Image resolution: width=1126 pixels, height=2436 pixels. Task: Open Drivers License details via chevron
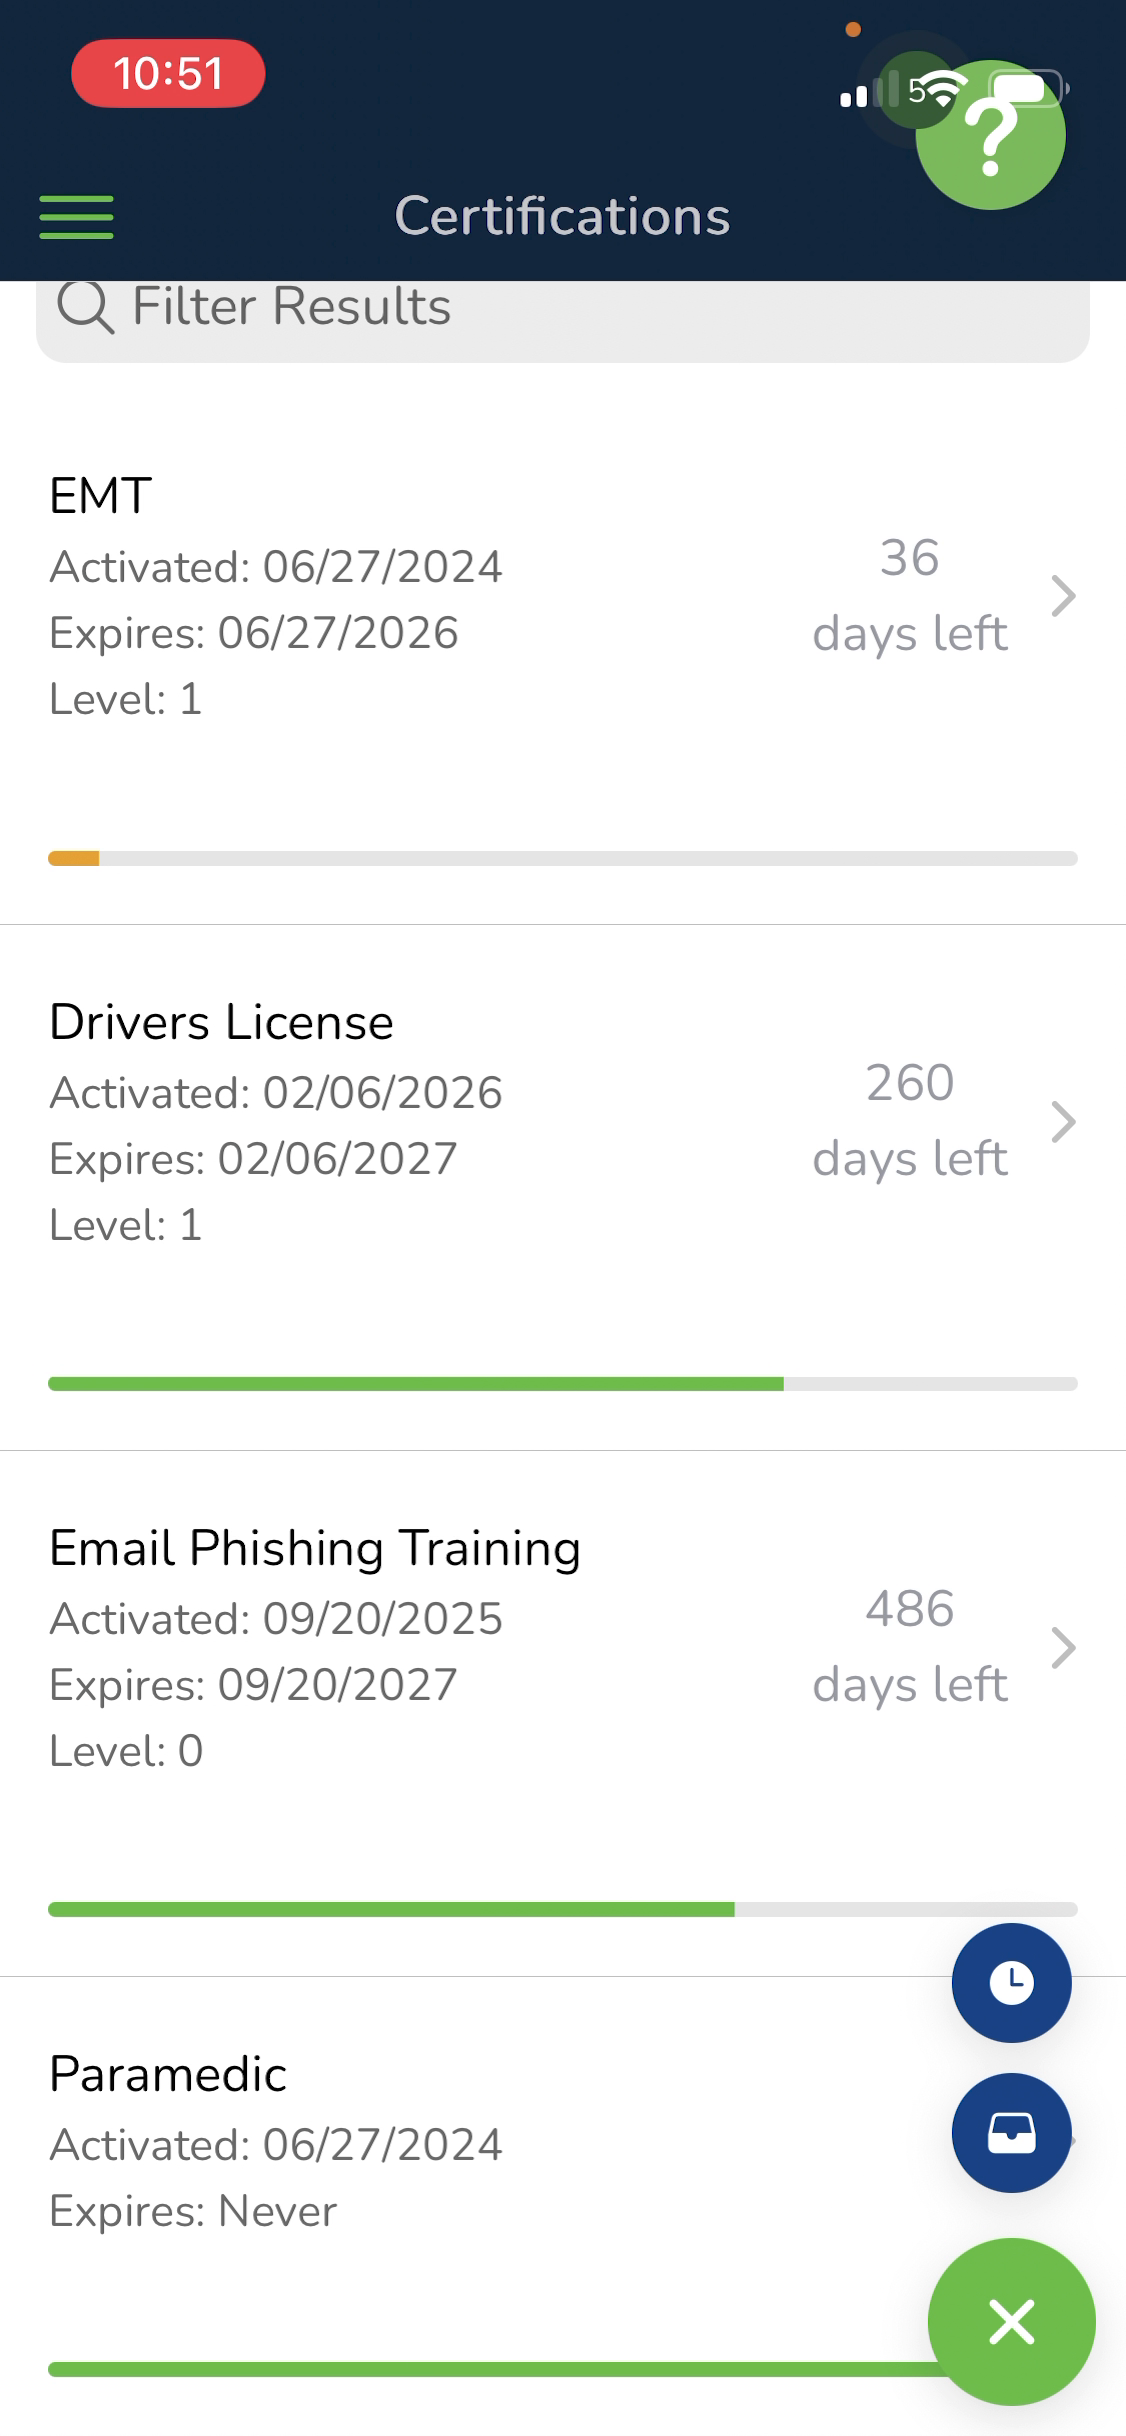(x=1064, y=1122)
